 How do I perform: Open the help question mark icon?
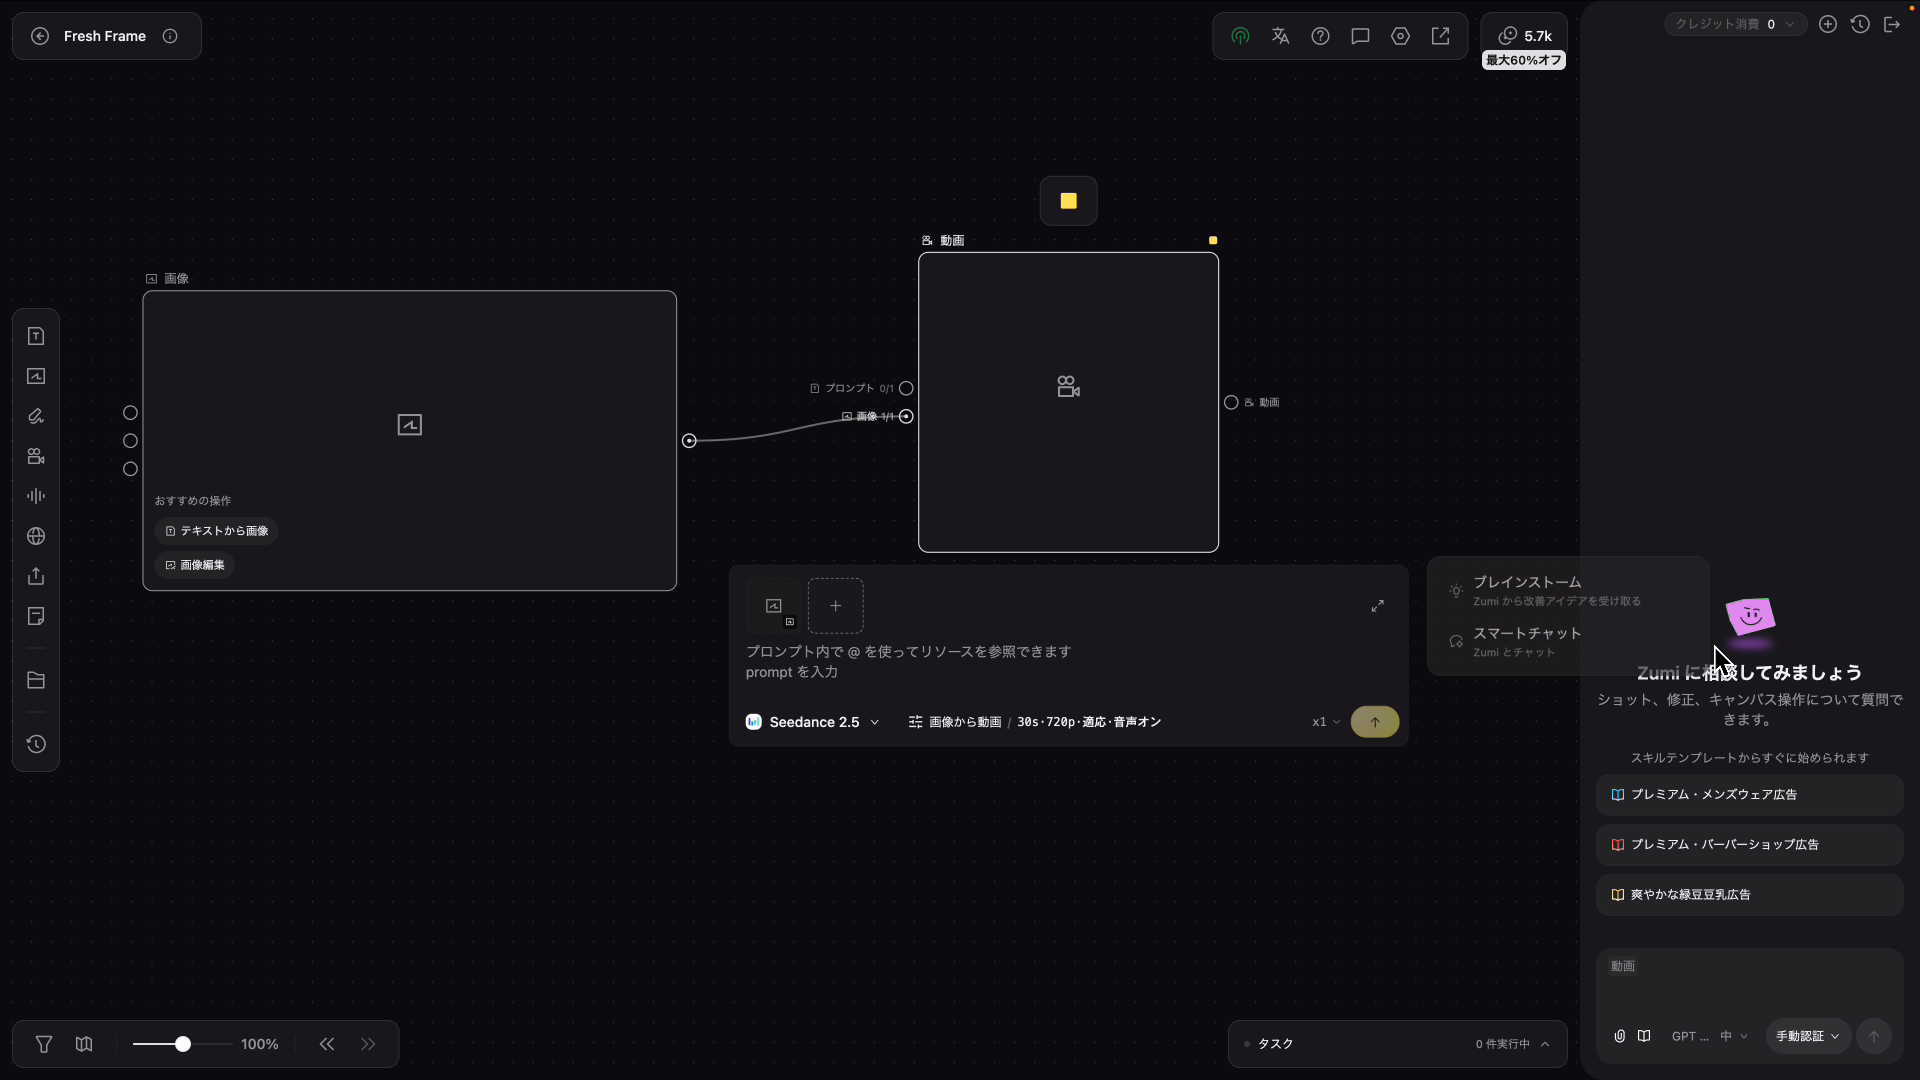click(x=1320, y=36)
